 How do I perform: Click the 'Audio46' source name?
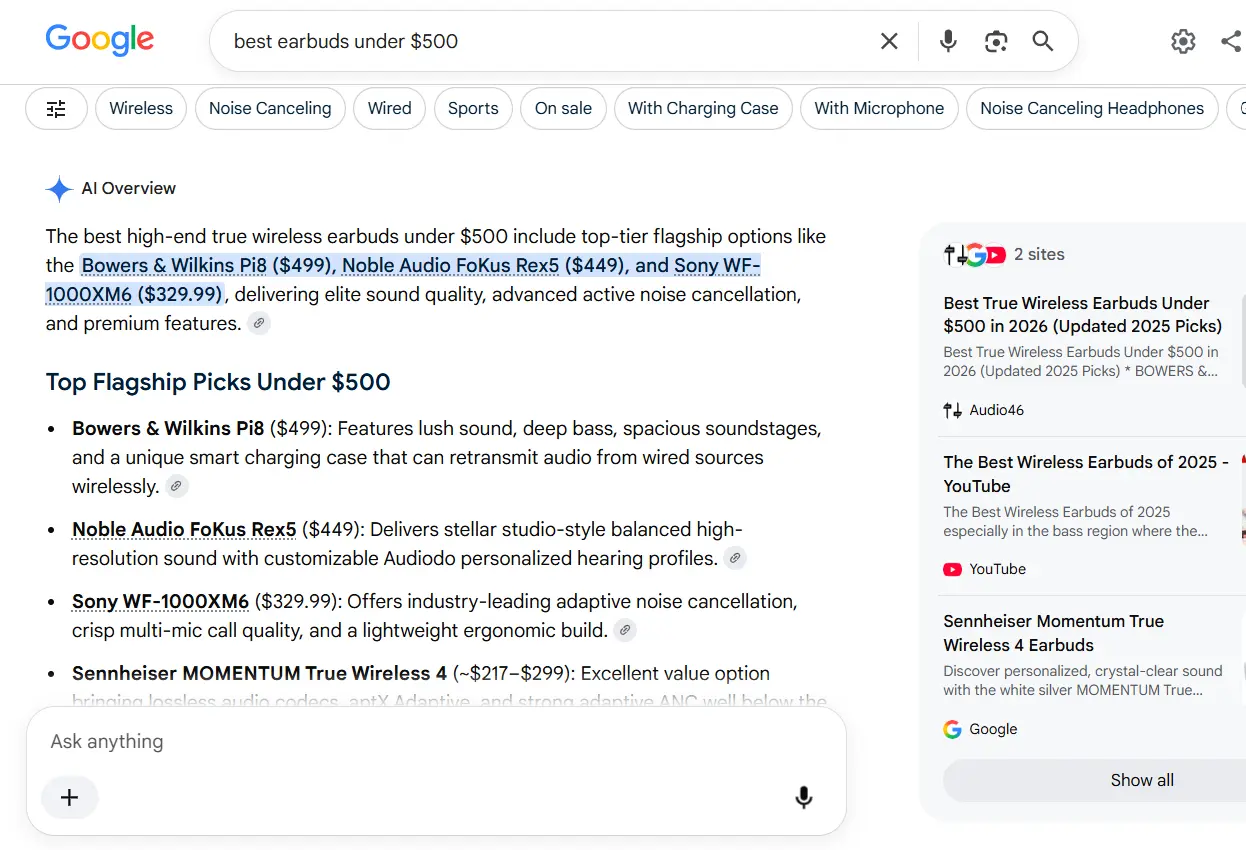coord(996,410)
